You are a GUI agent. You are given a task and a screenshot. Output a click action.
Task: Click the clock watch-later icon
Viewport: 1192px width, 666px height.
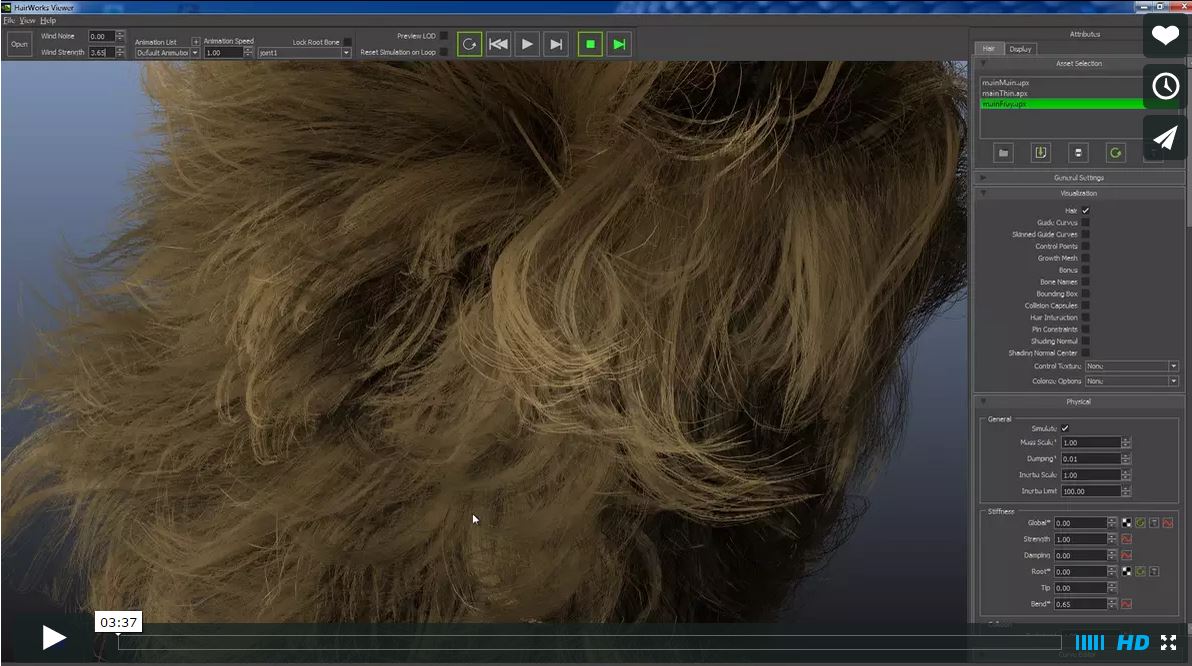(x=1165, y=86)
